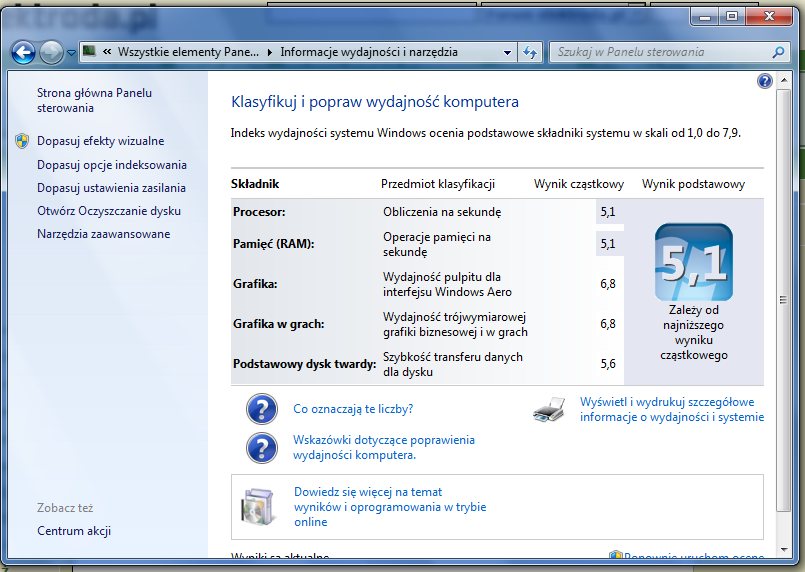Screen dimensions: 805x572
Task: Click the 'Przedmiot klasyfikacji' column header
Action: [438, 184]
